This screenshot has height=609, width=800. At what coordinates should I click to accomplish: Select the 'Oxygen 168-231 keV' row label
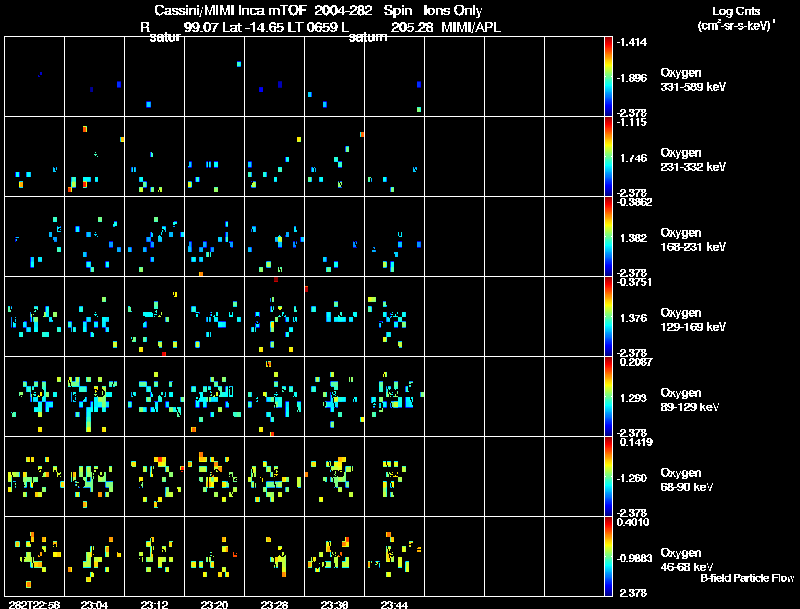coord(693,240)
